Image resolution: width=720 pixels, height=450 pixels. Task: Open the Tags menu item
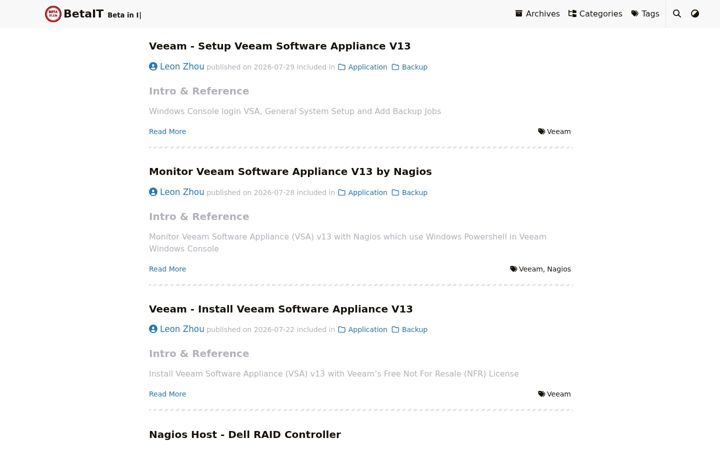pyautogui.click(x=645, y=14)
